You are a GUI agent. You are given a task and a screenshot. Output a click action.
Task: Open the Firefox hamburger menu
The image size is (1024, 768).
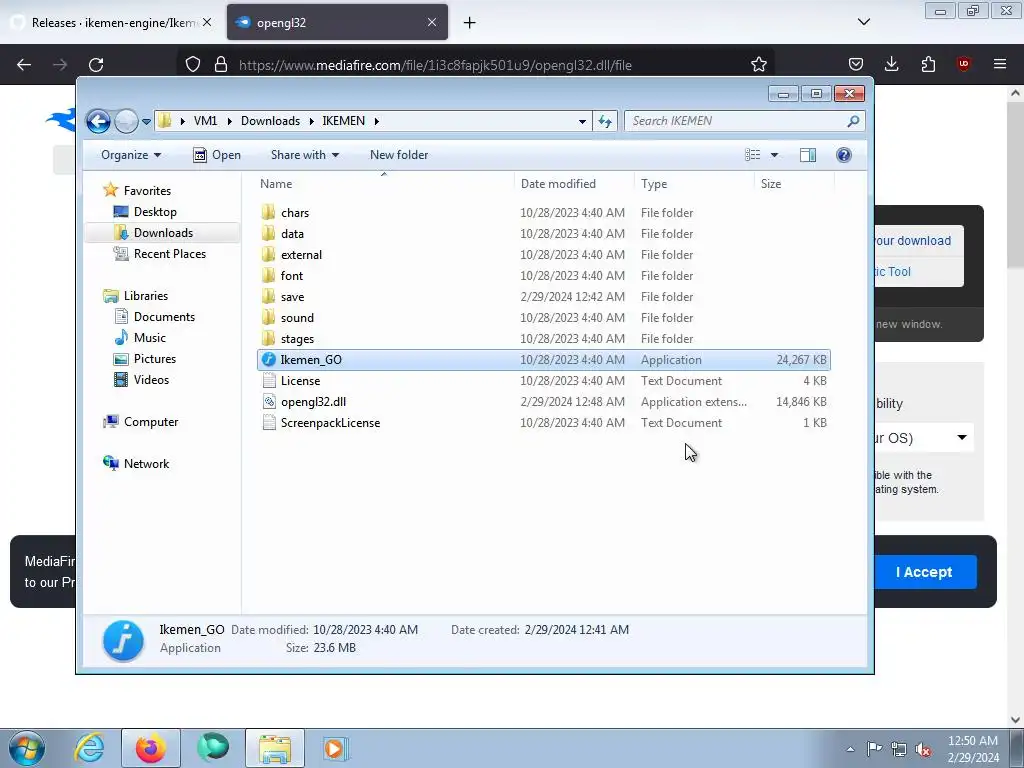click(1000, 64)
